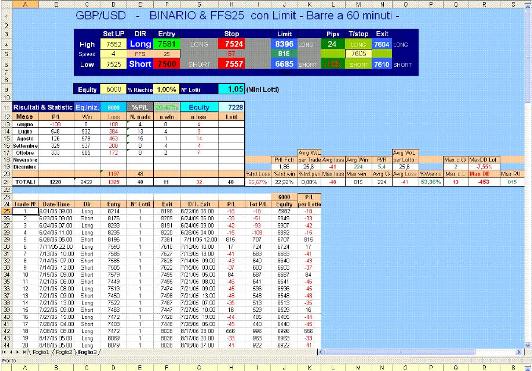The height and width of the screenshot is (371, 532).
Task: Select the Foglio3 sheet tab
Action: (x=87, y=352)
